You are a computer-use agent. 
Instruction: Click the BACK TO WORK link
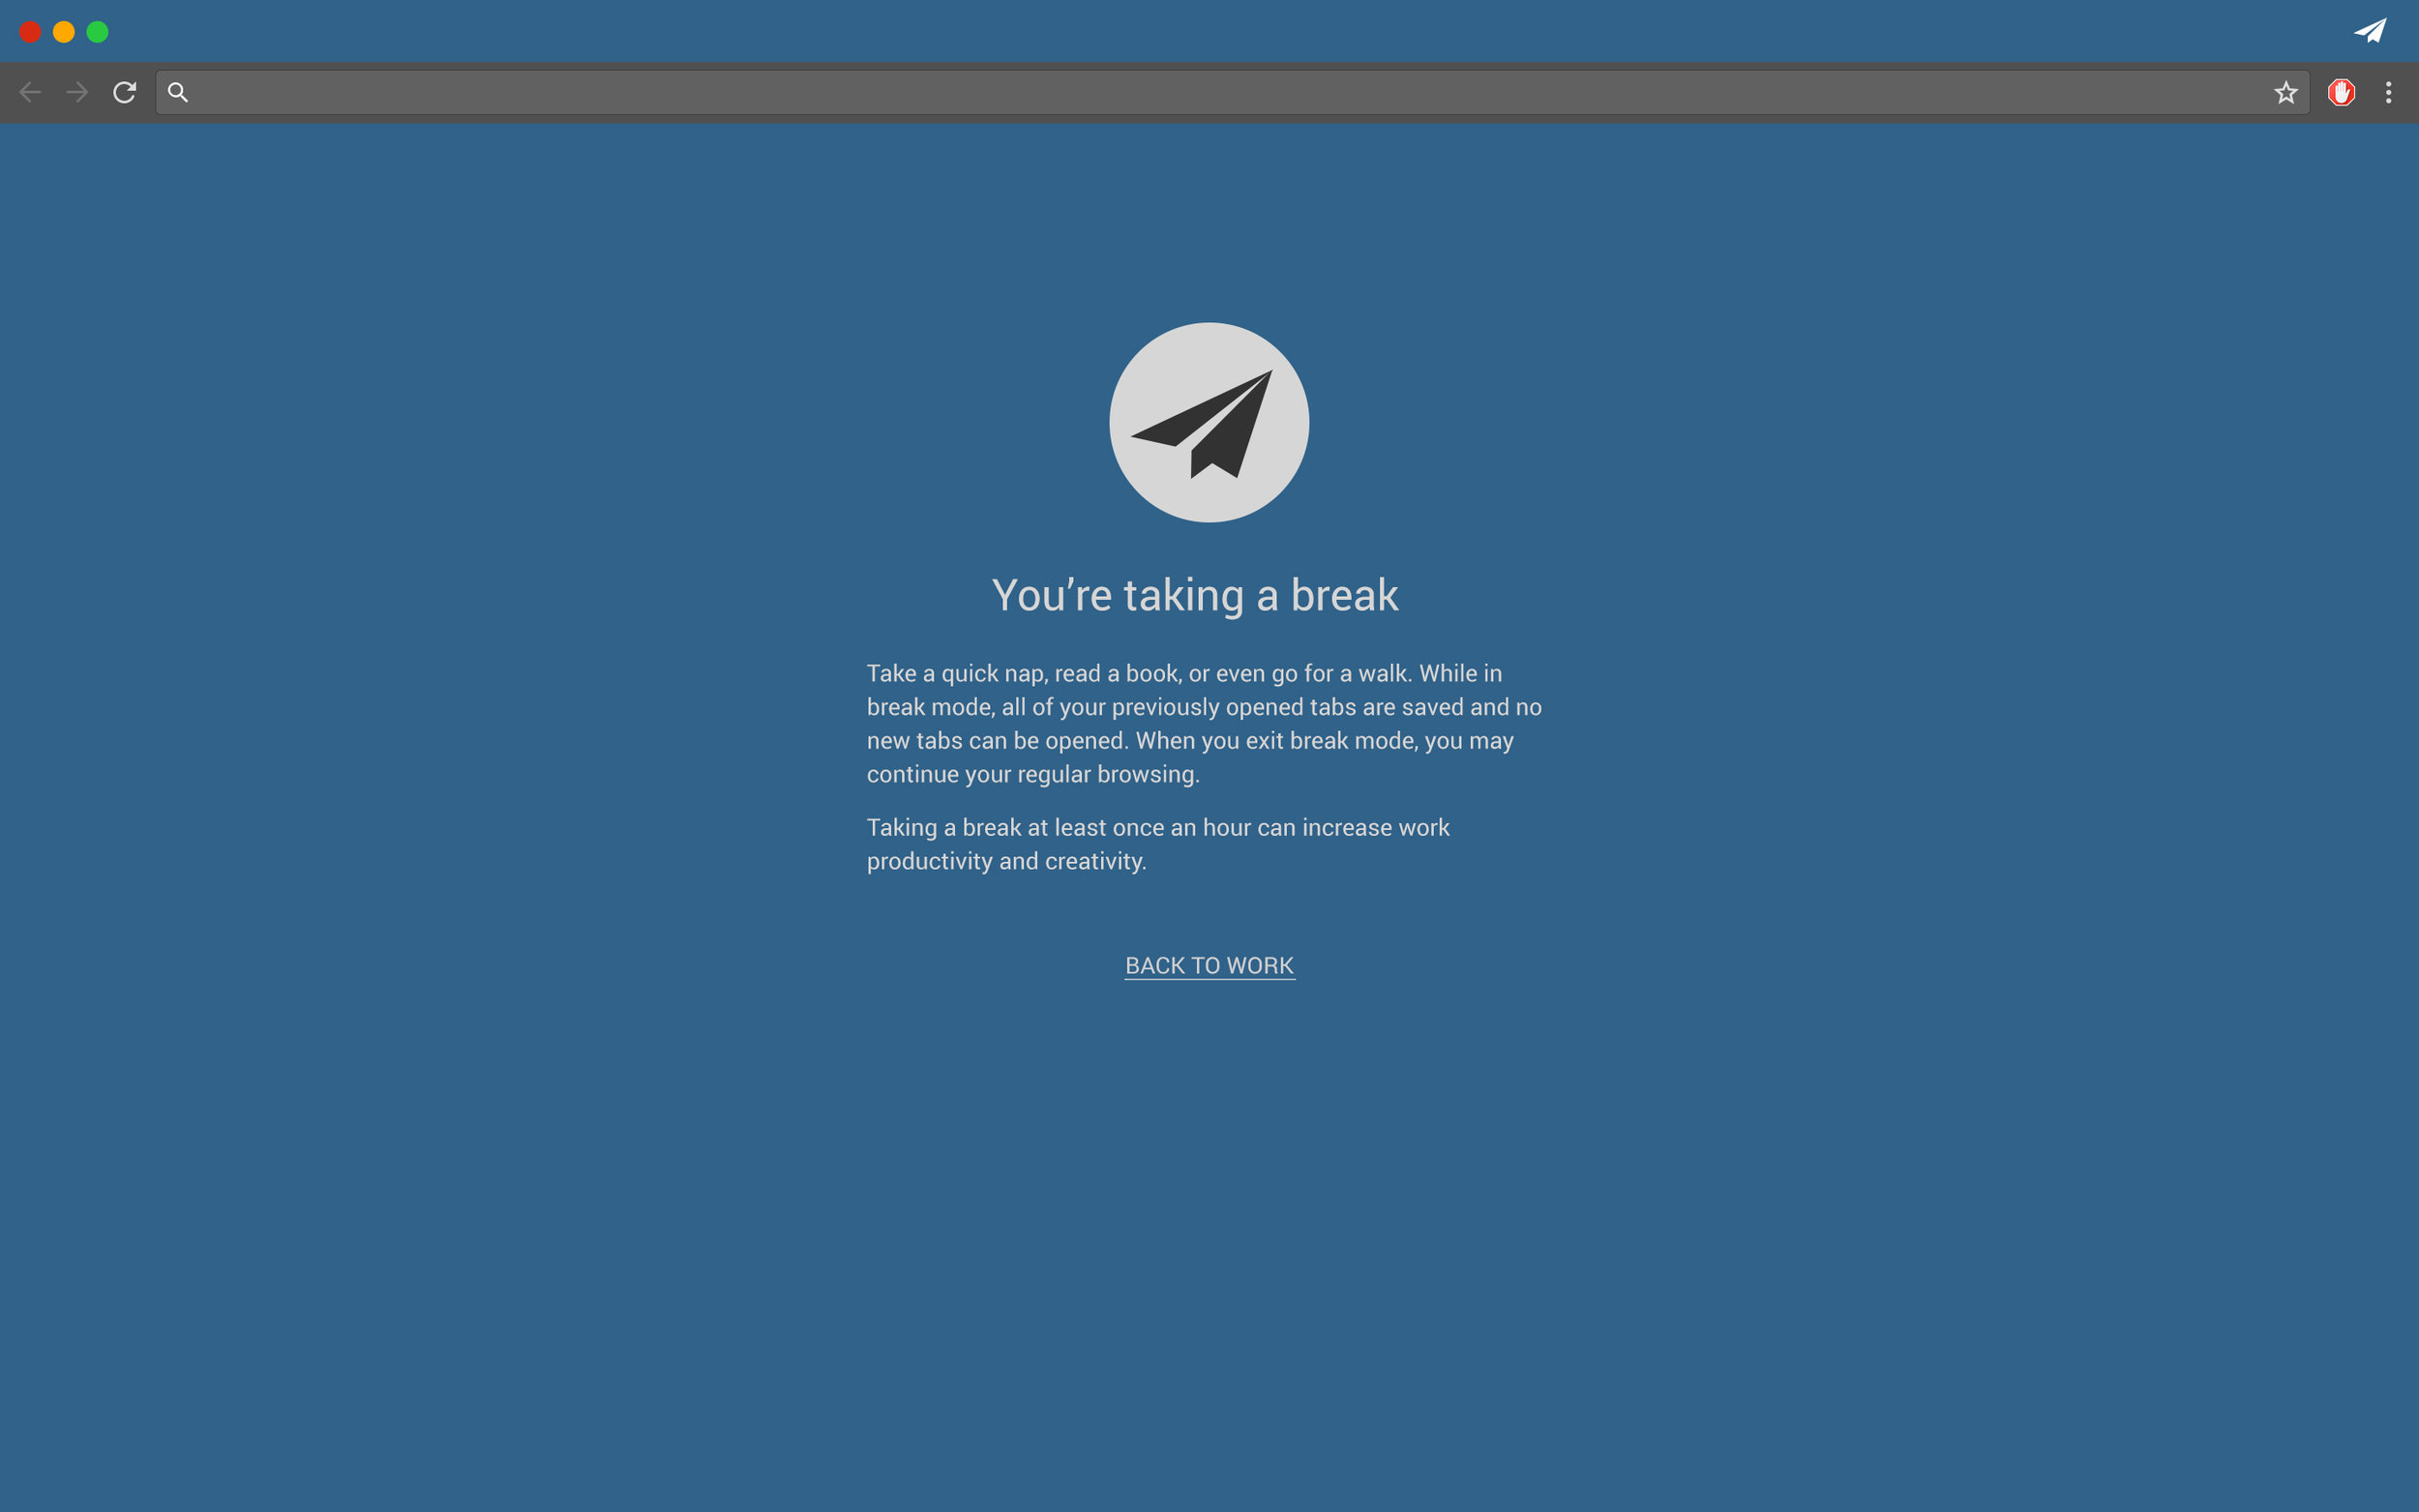click(1209, 965)
